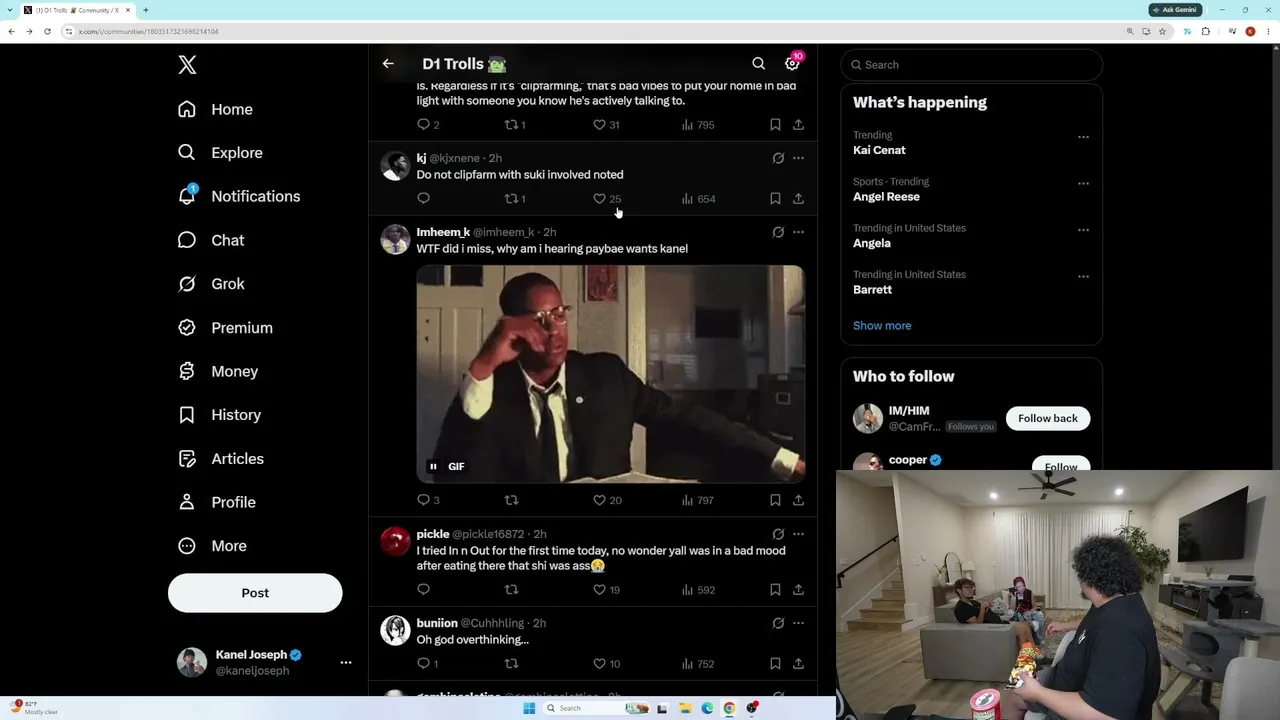Open Chat in the sidebar

click(x=211, y=240)
